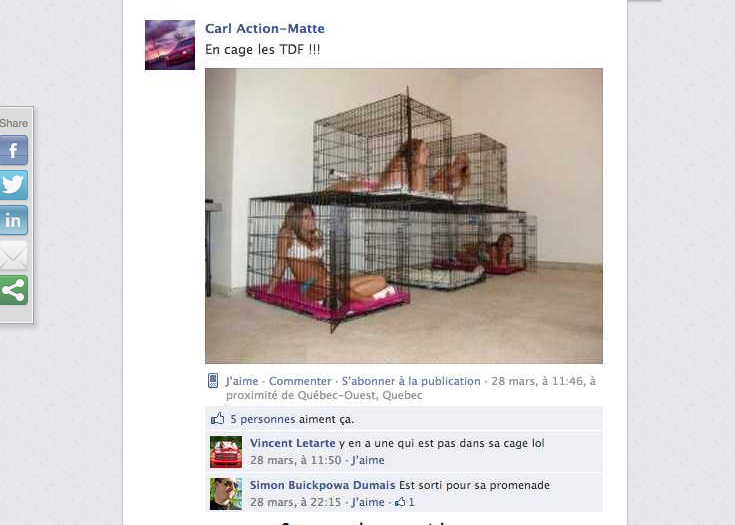Click the thumbs-up icon beside 5 personnes
The image size is (735, 525).
pyautogui.click(x=218, y=418)
